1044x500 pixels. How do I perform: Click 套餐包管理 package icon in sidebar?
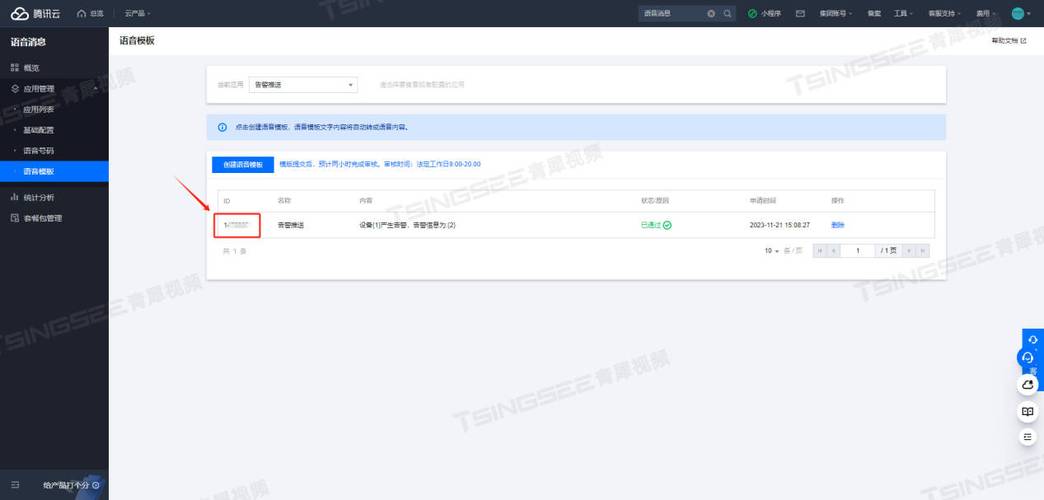coord(15,218)
